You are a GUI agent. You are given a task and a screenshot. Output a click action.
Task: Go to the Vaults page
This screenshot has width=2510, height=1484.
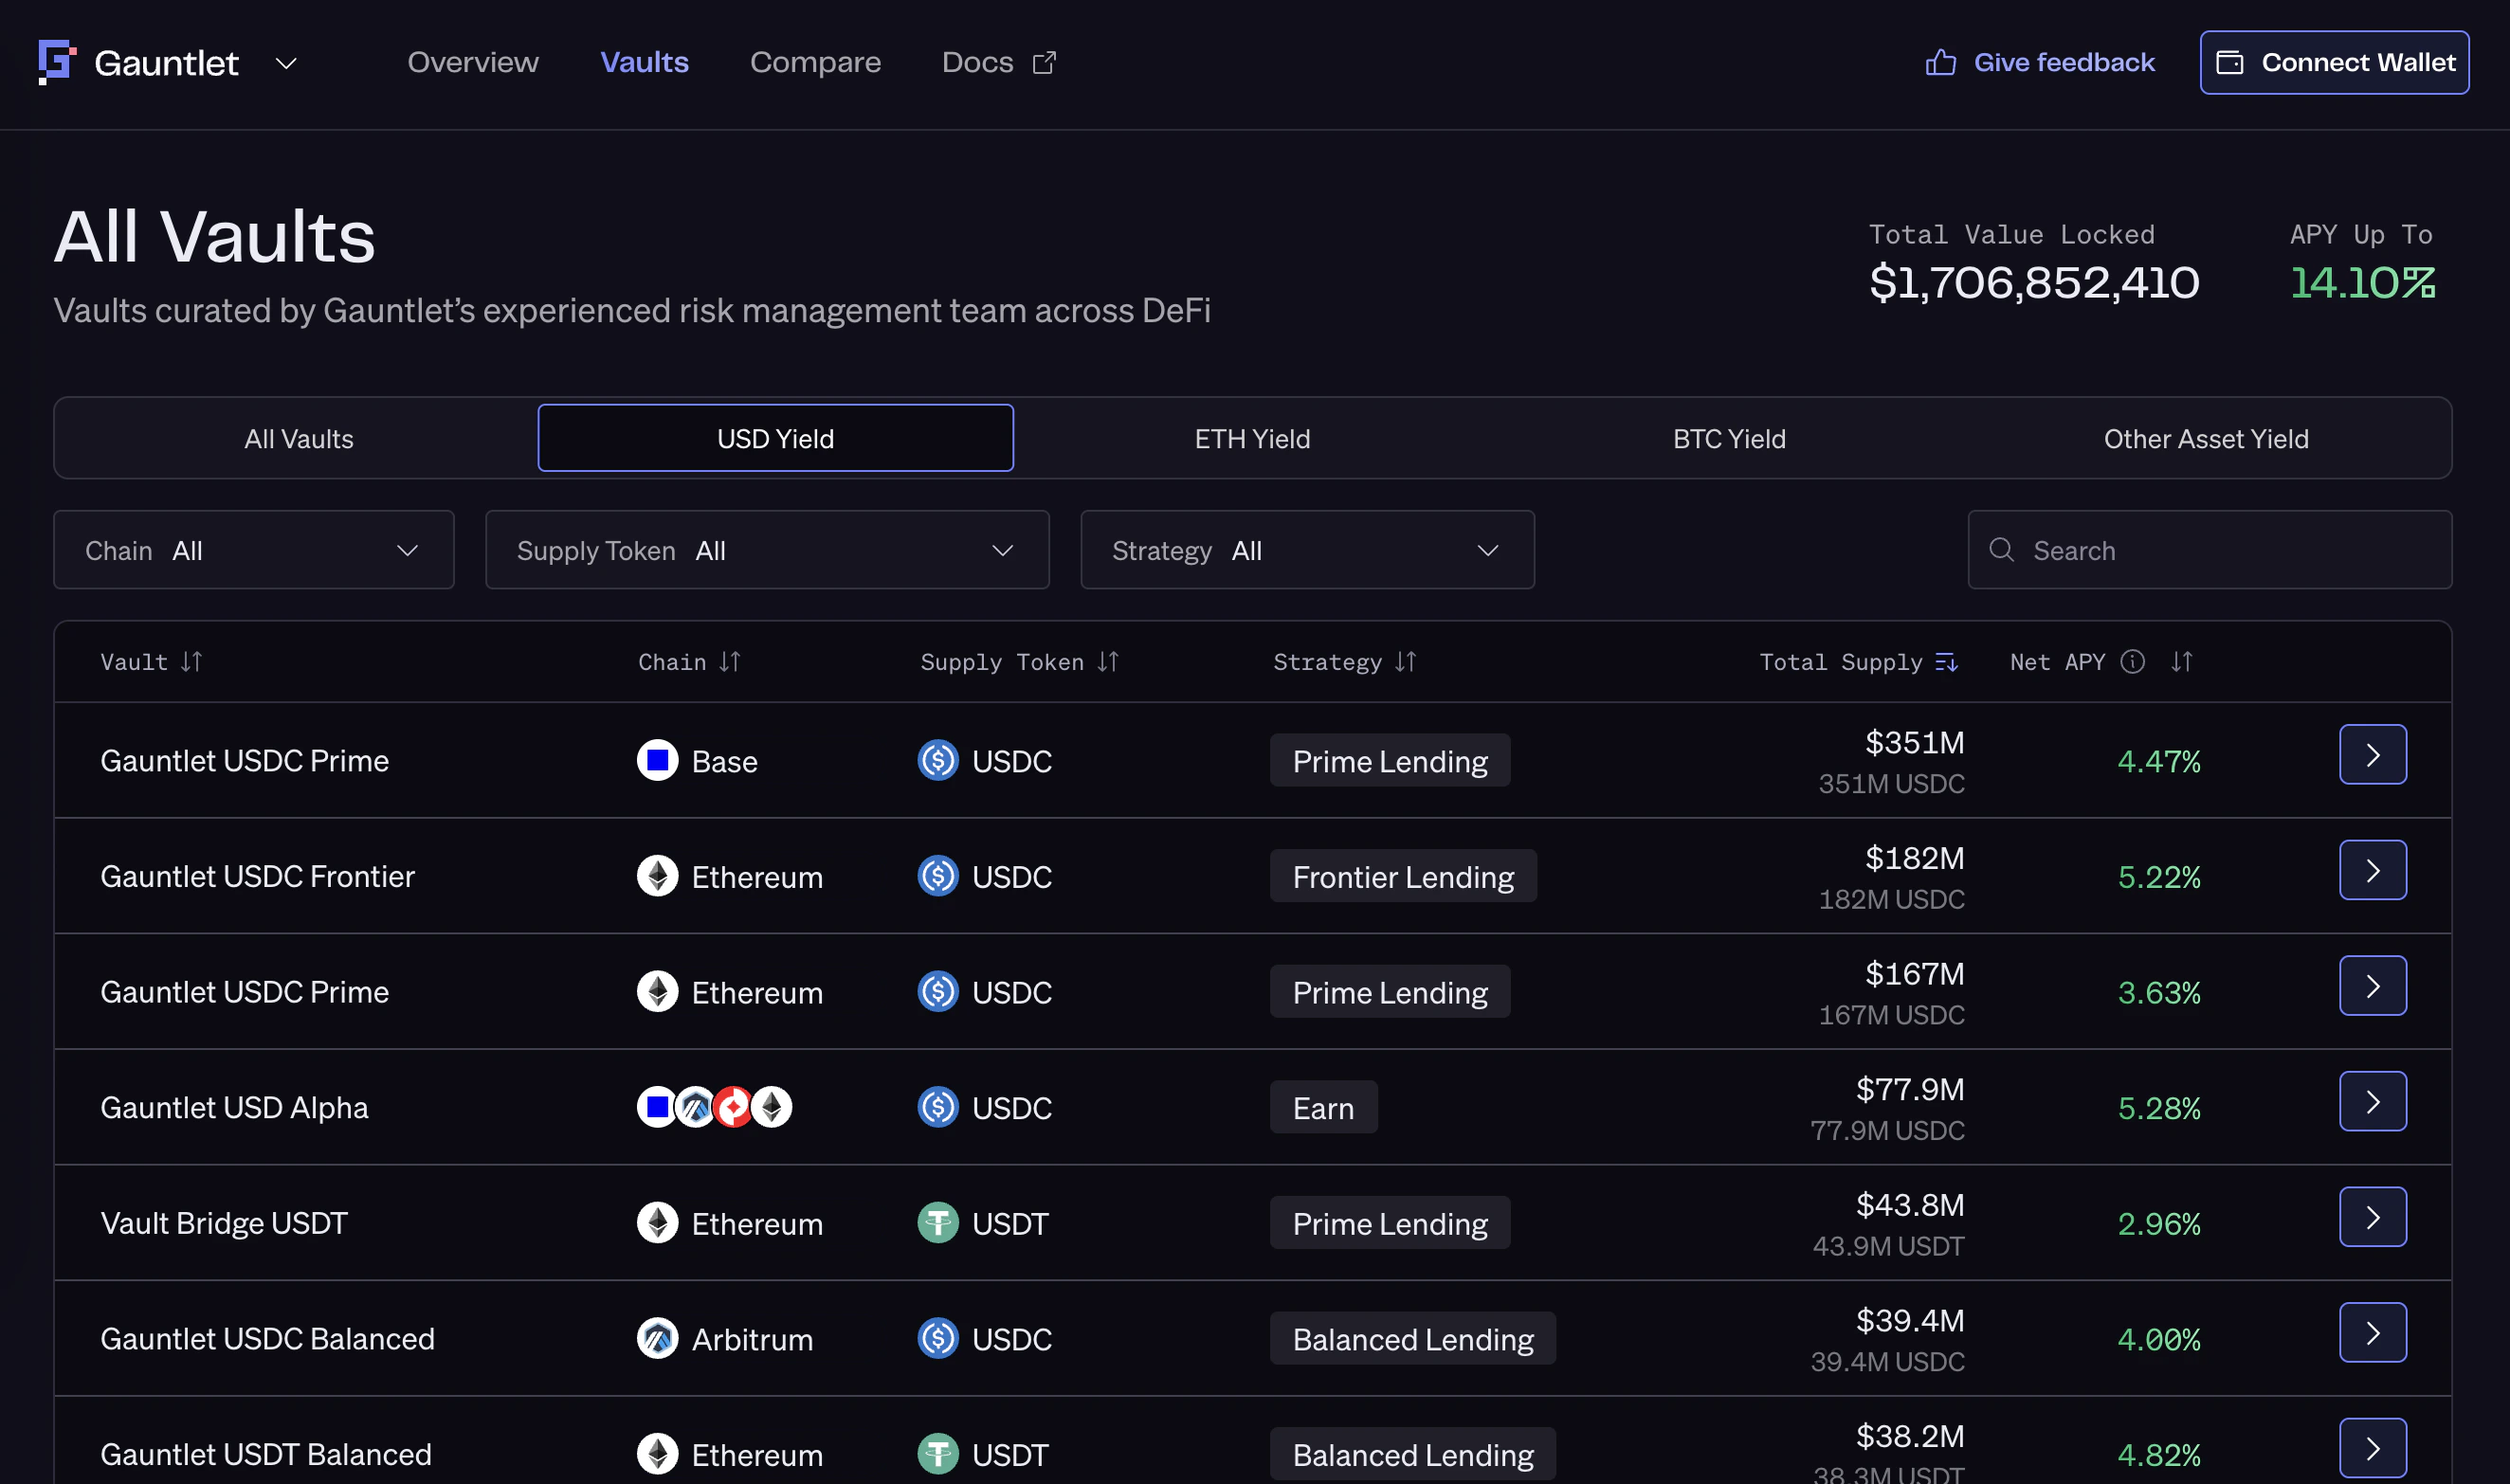(644, 62)
